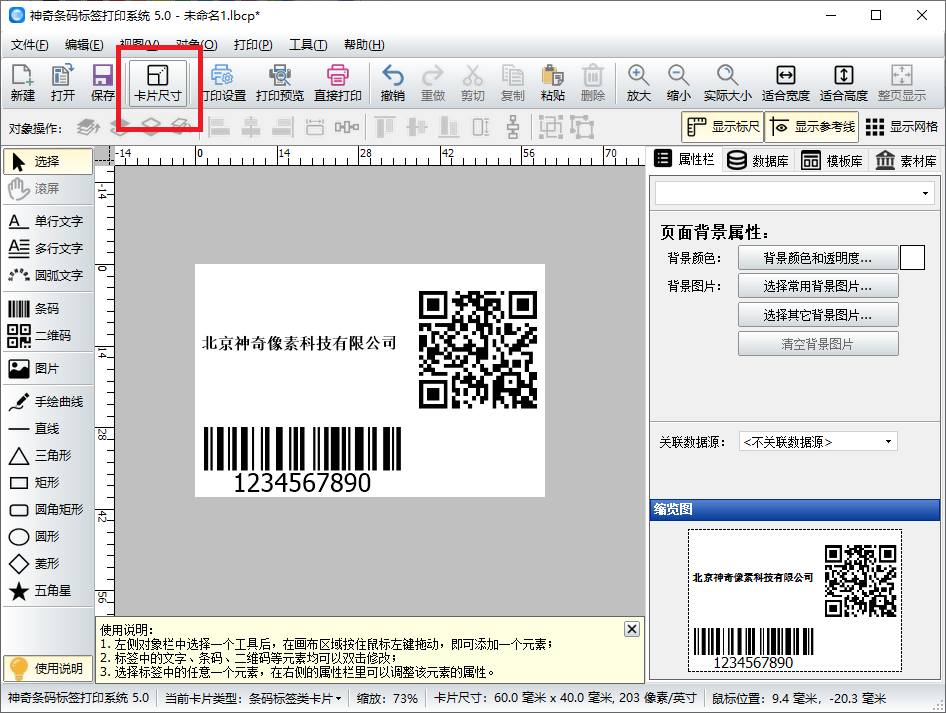Activate the 手绘曲线 freehand curve tool
Viewport: 946px width, 713px height.
[48, 402]
